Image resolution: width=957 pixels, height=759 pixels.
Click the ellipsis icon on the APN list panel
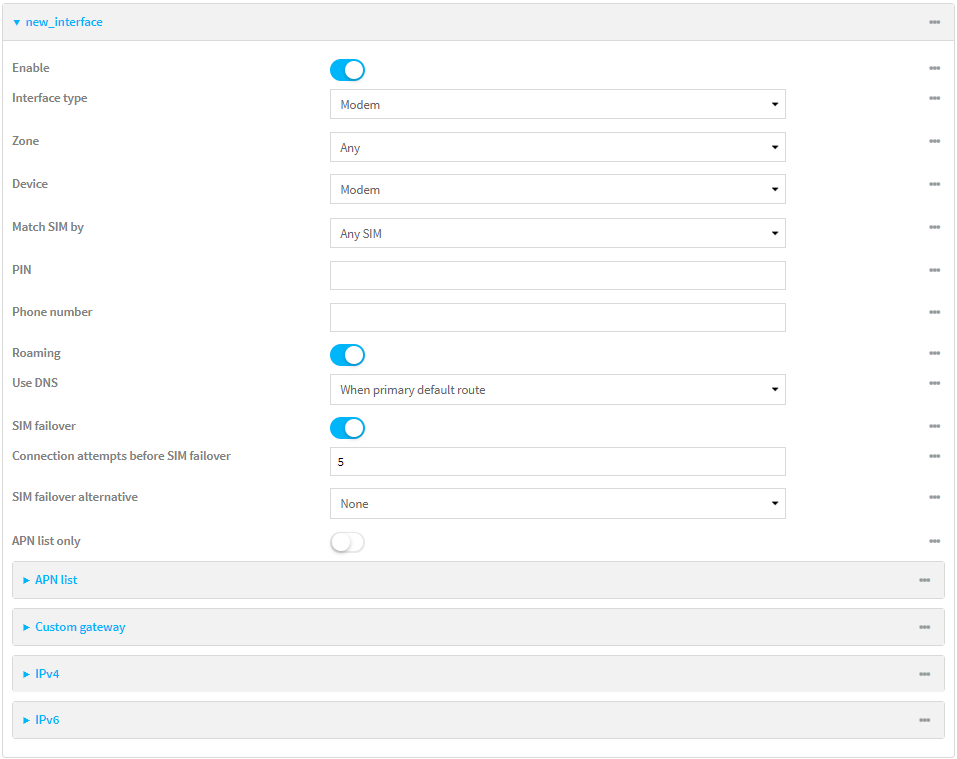point(924,580)
